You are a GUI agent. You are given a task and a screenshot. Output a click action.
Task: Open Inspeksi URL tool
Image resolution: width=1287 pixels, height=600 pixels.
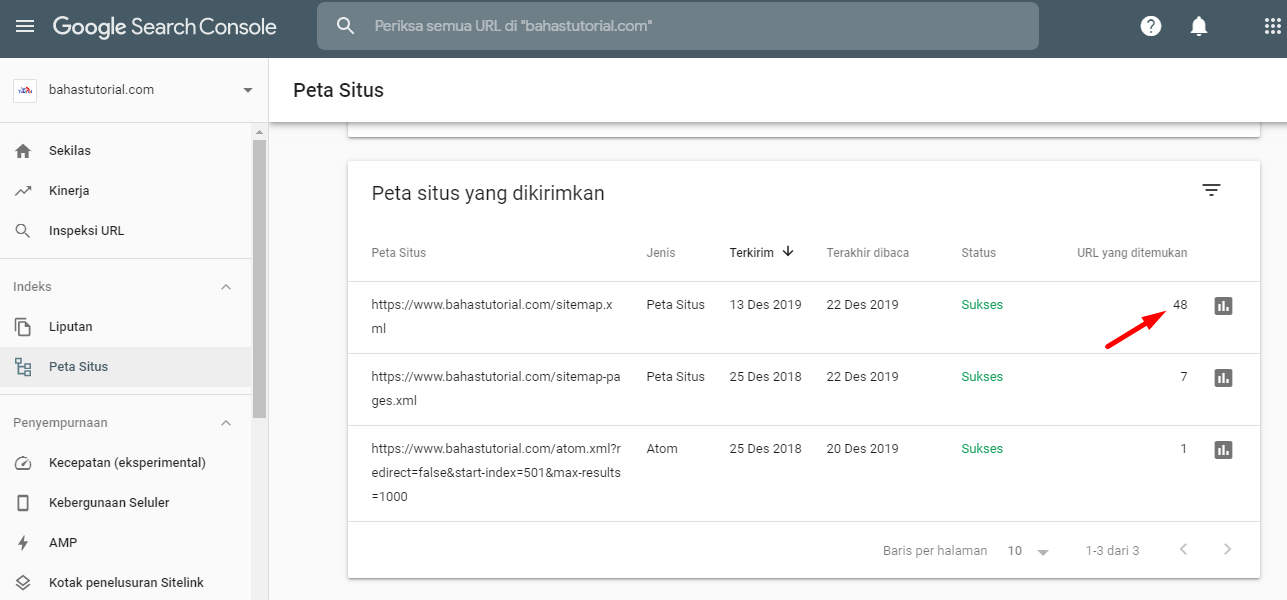coord(126,231)
